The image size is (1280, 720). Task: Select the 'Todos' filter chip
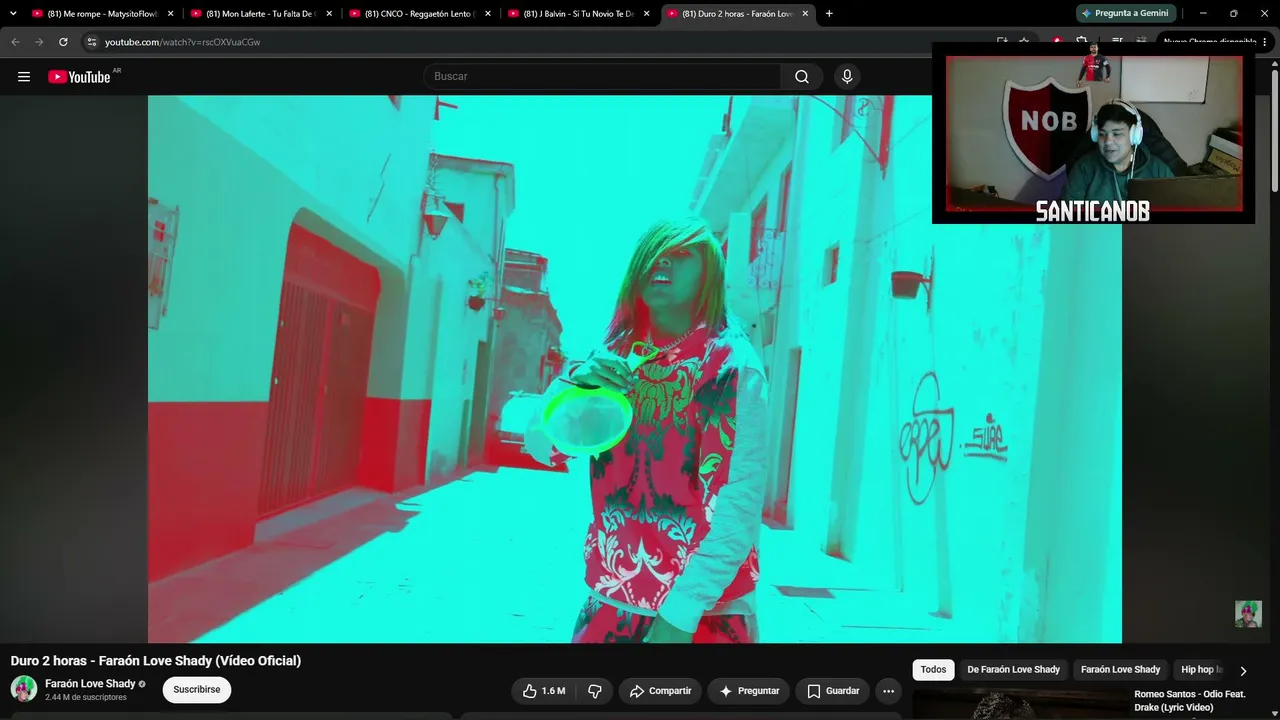(x=933, y=670)
